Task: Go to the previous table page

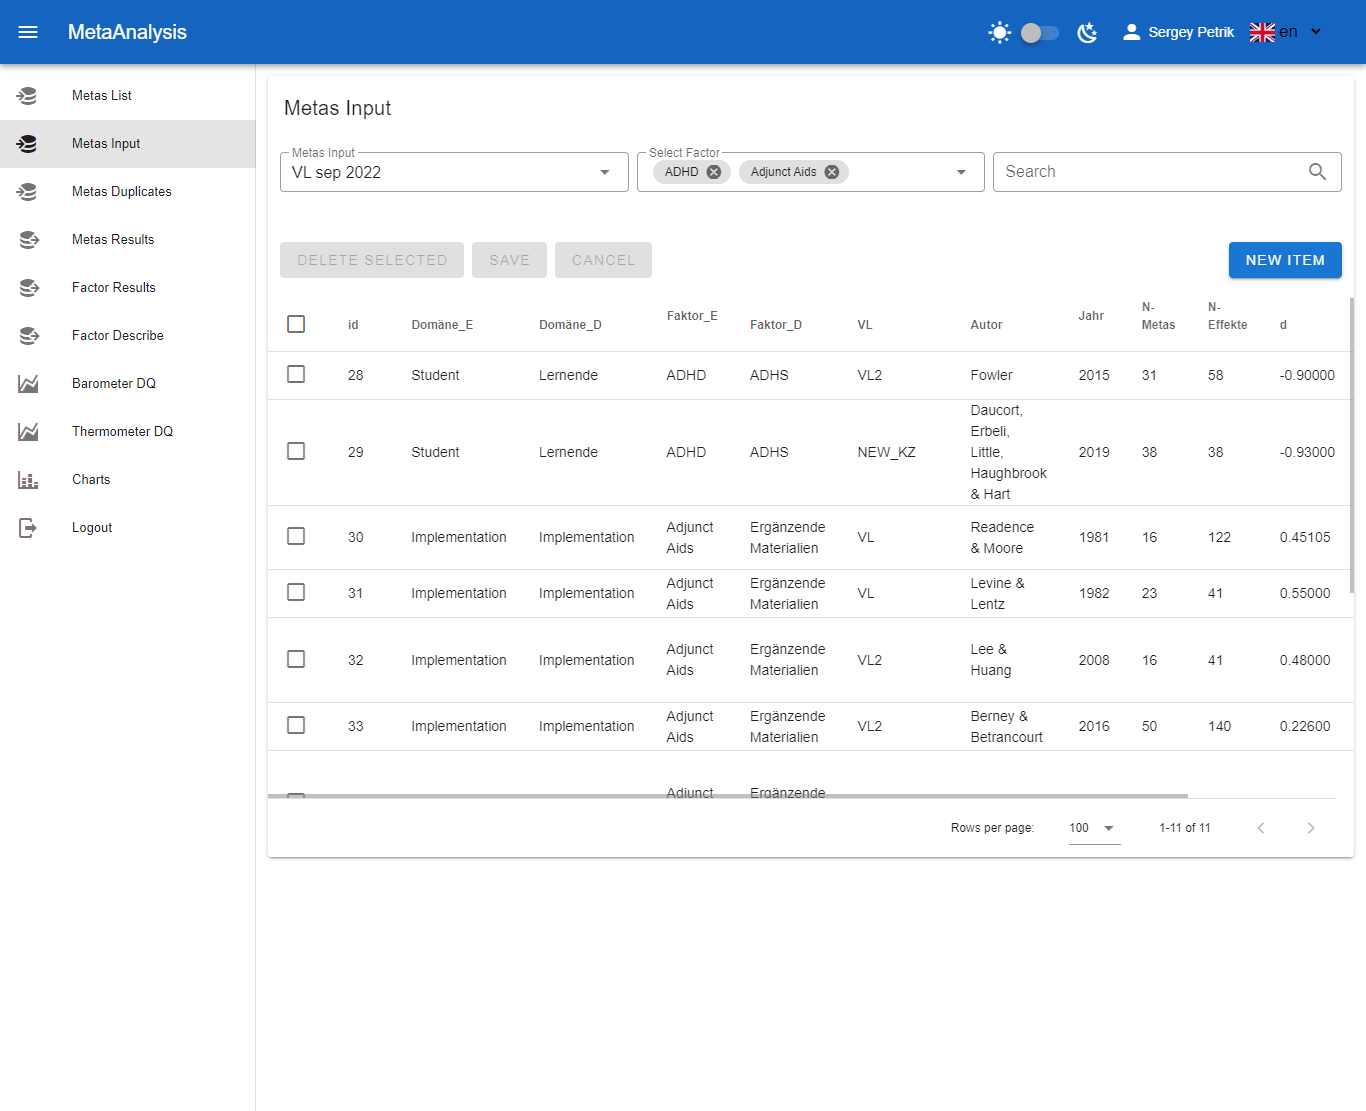Action: 1261,828
